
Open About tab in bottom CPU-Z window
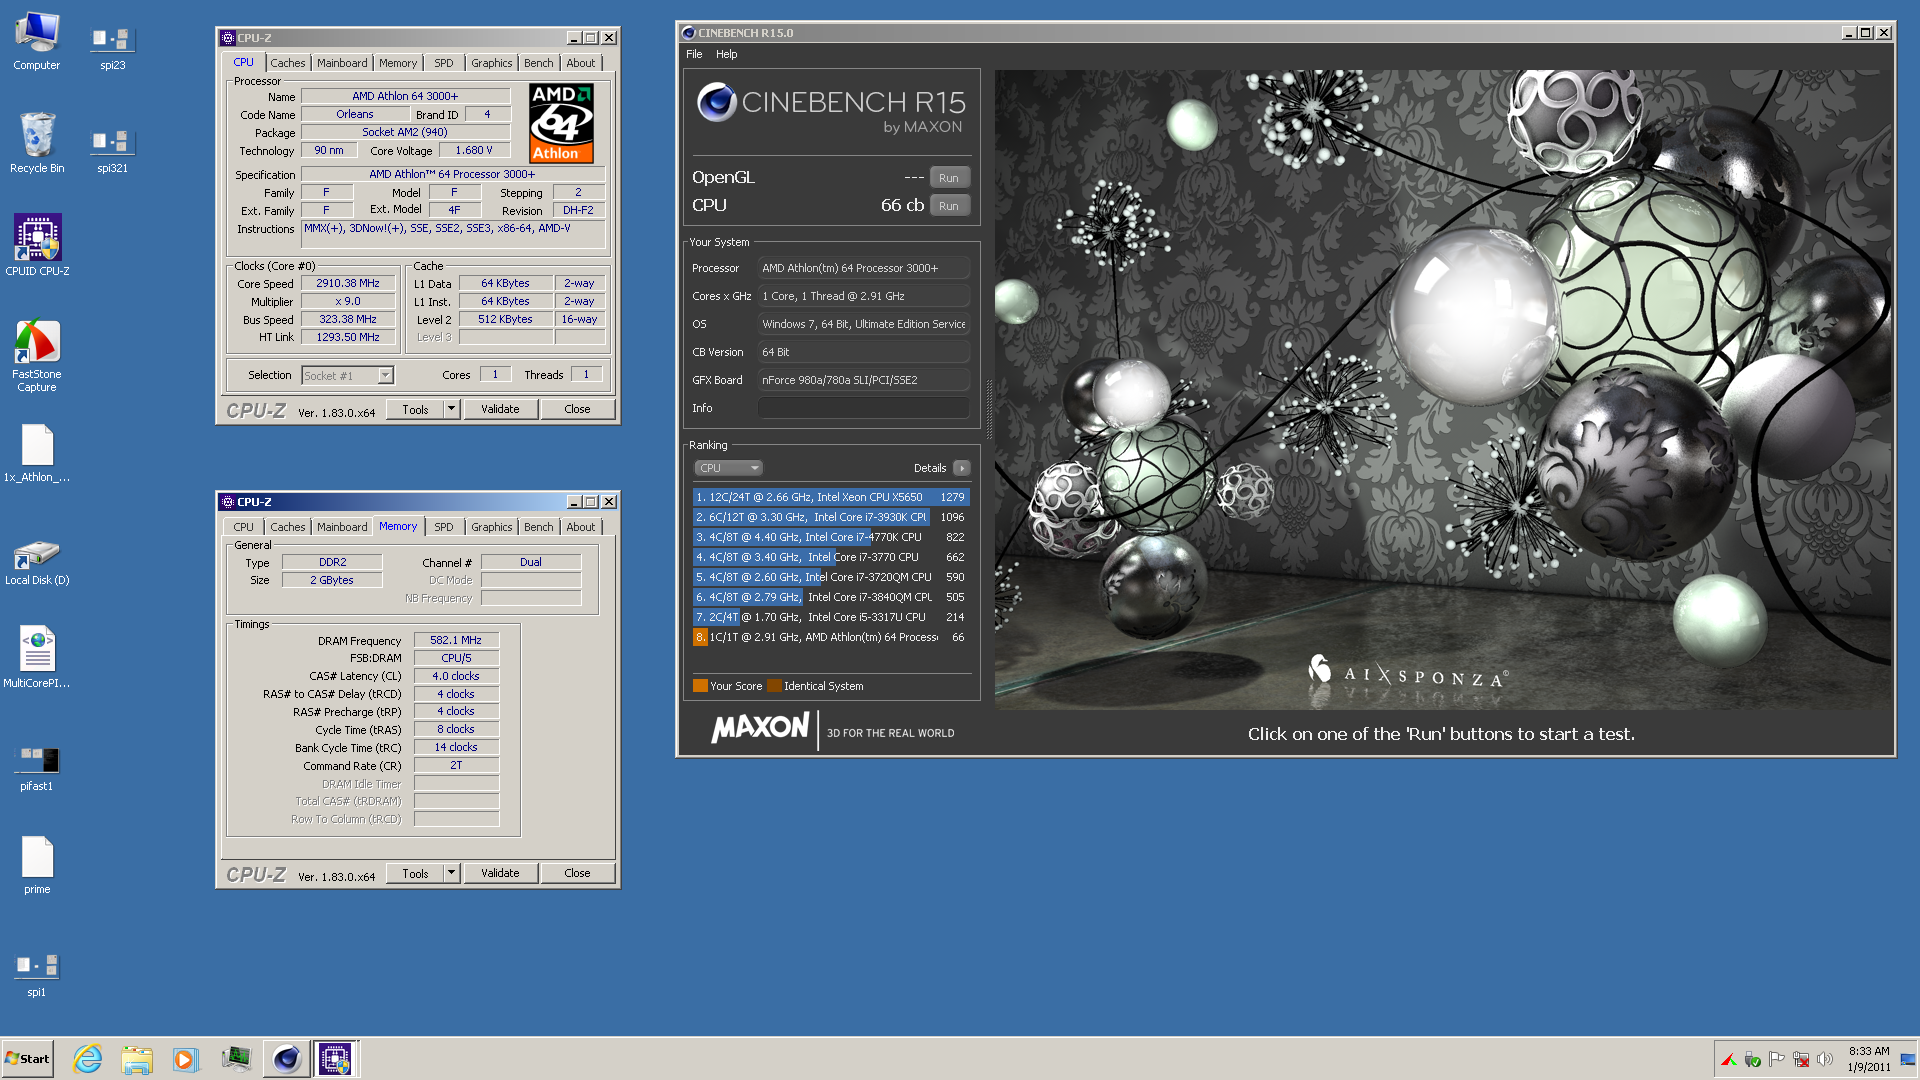(x=580, y=527)
